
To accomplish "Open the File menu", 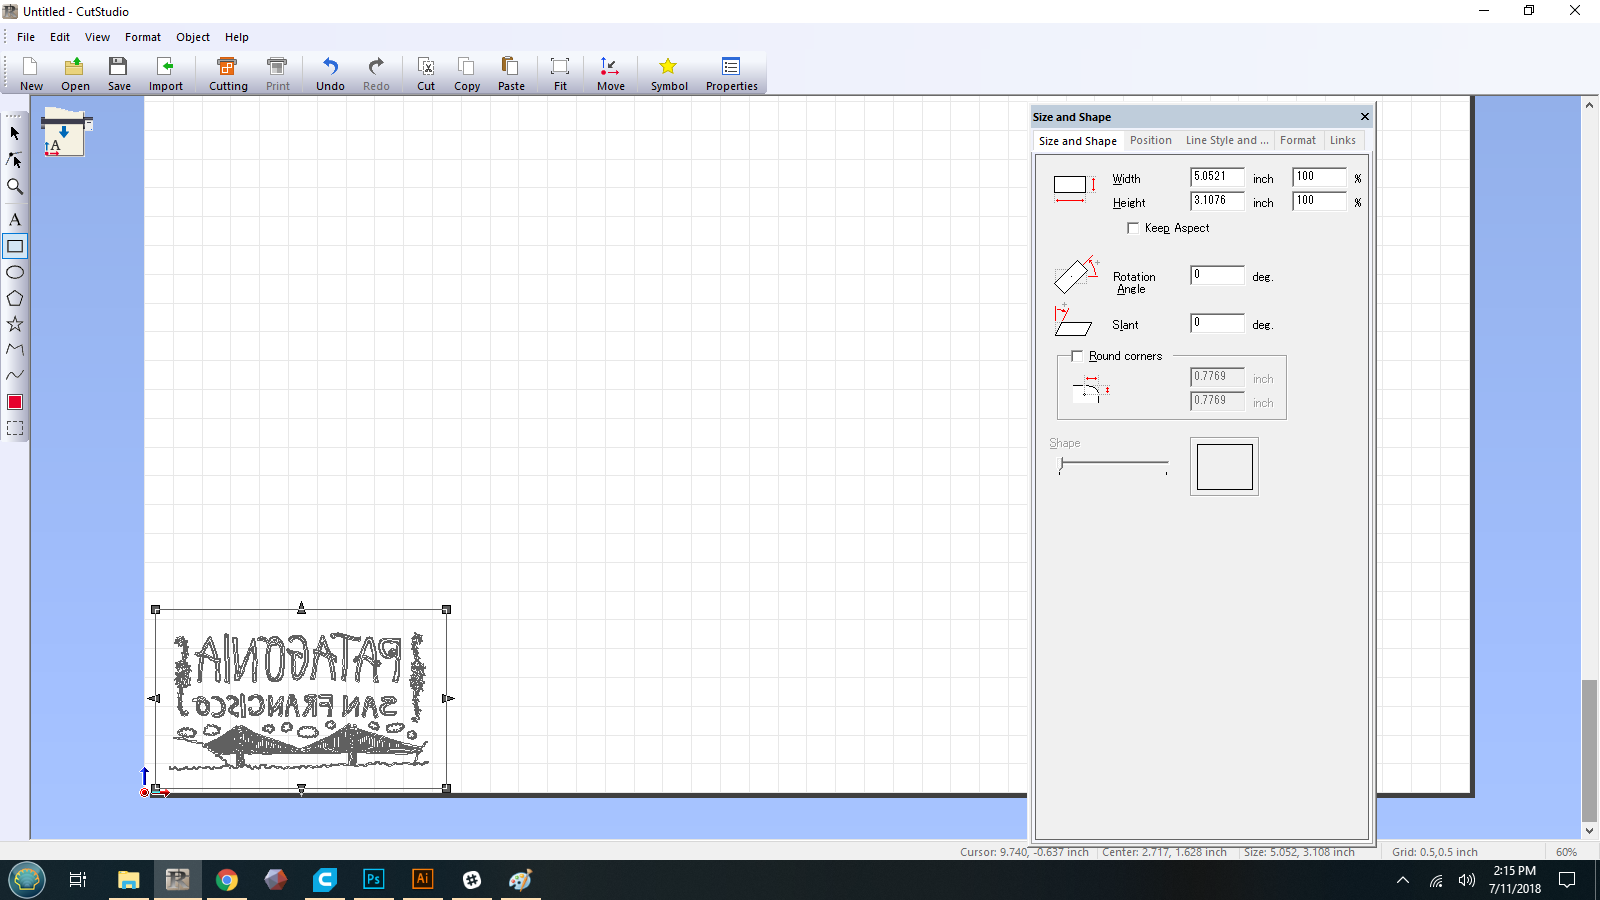I will pyautogui.click(x=26, y=37).
